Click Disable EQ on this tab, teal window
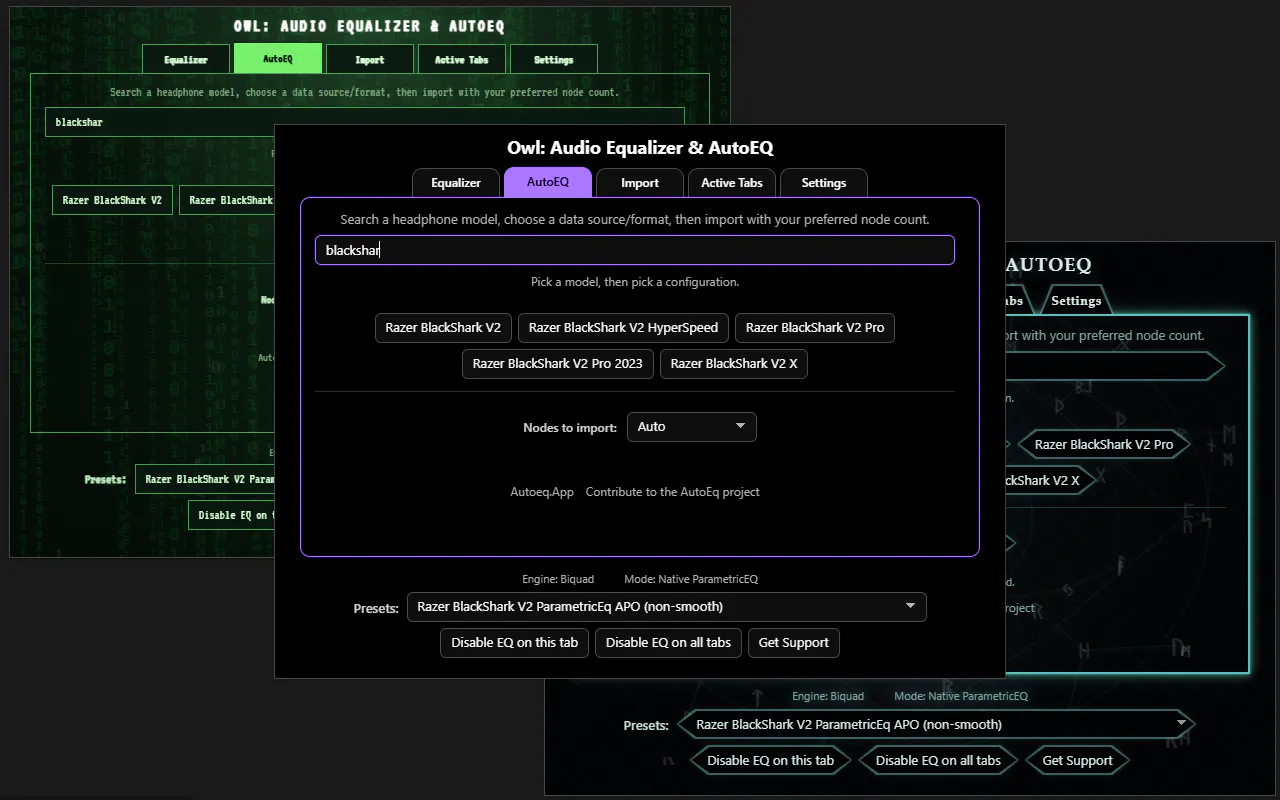The width and height of the screenshot is (1280, 800). coord(770,760)
